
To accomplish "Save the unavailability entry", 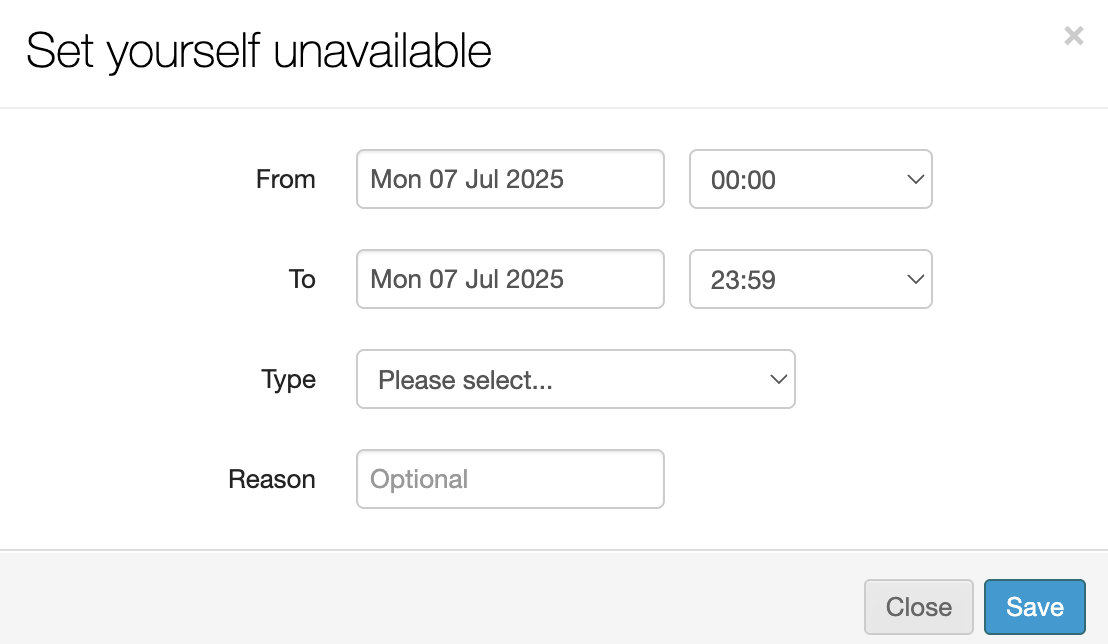I will click(x=1034, y=607).
